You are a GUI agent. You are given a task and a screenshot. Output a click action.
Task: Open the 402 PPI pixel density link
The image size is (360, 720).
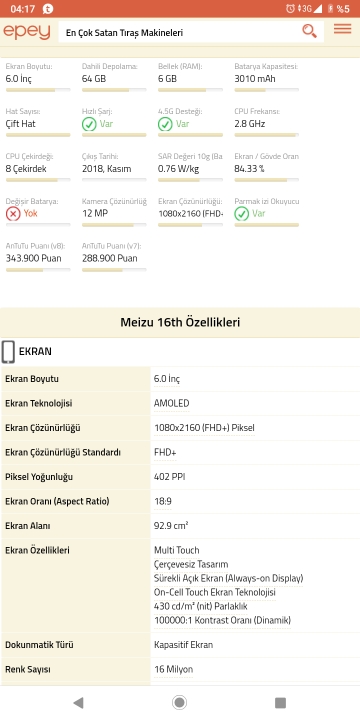coord(169,477)
